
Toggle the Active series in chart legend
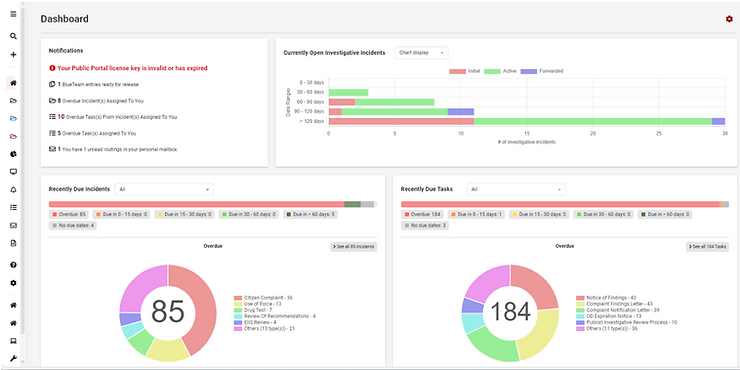tap(501, 71)
